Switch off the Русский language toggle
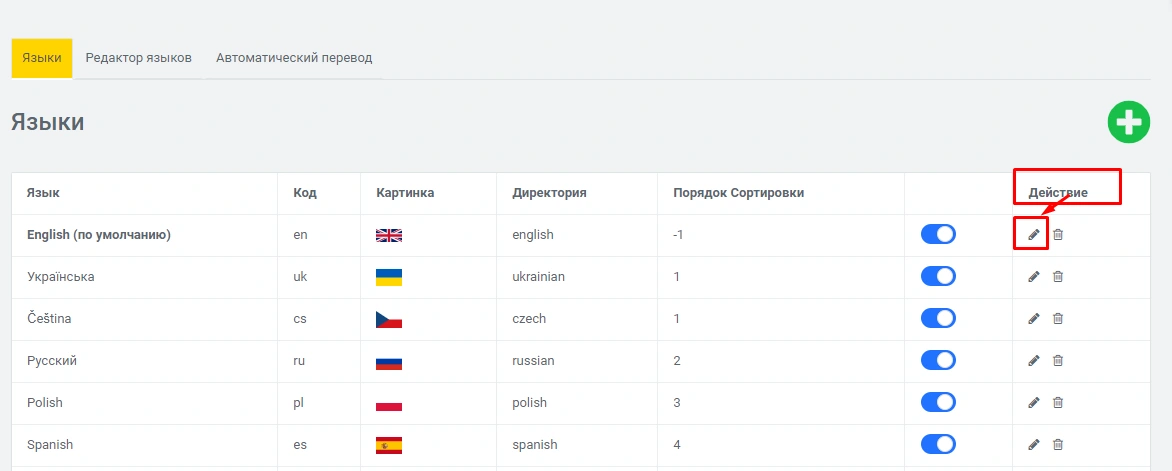Screen dimensions: 1172x471 [938, 360]
